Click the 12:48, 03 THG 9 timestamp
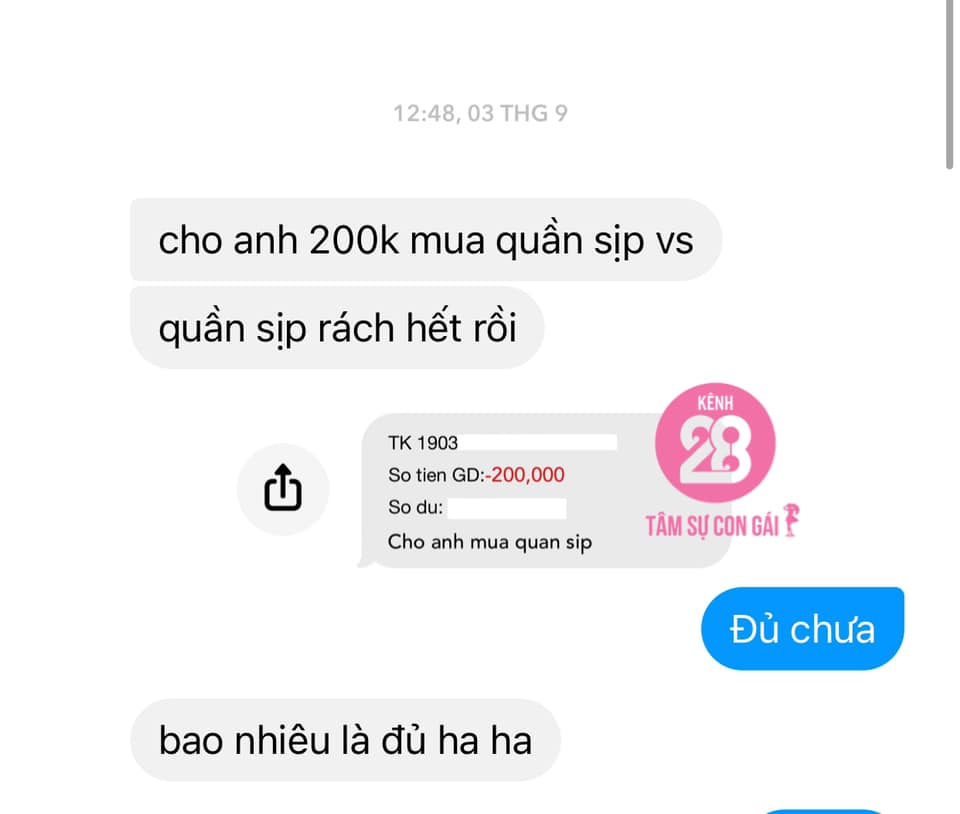The width and height of the screenshot is (960, 814). click(x=480, y=113)
